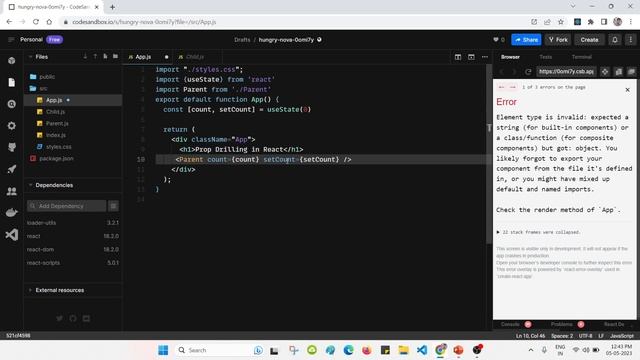Open the Deployment rocket icon in sidebar
Image resolution: width=640 pixels, height=360 pixels.
pyautogui.click(x=11, y=169)
